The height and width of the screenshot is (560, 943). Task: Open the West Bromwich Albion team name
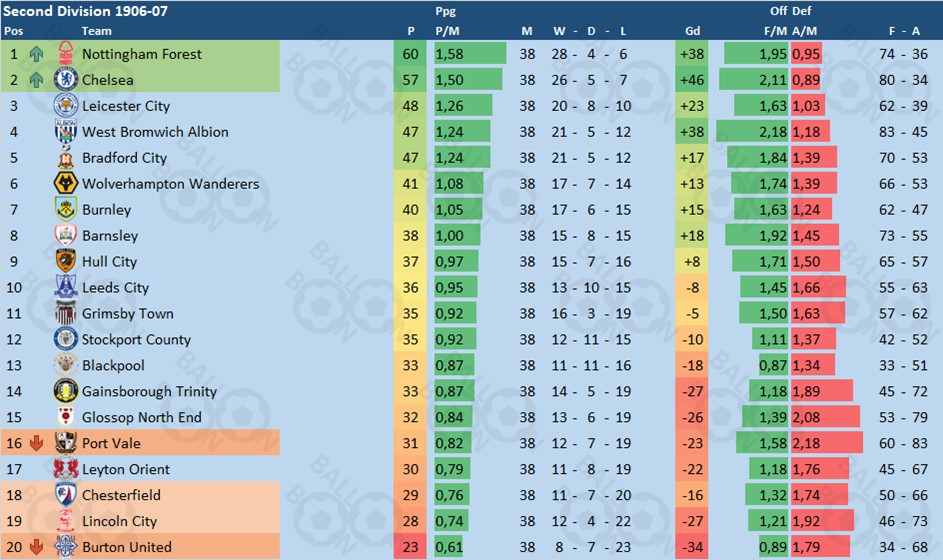[x=155, y=132]
